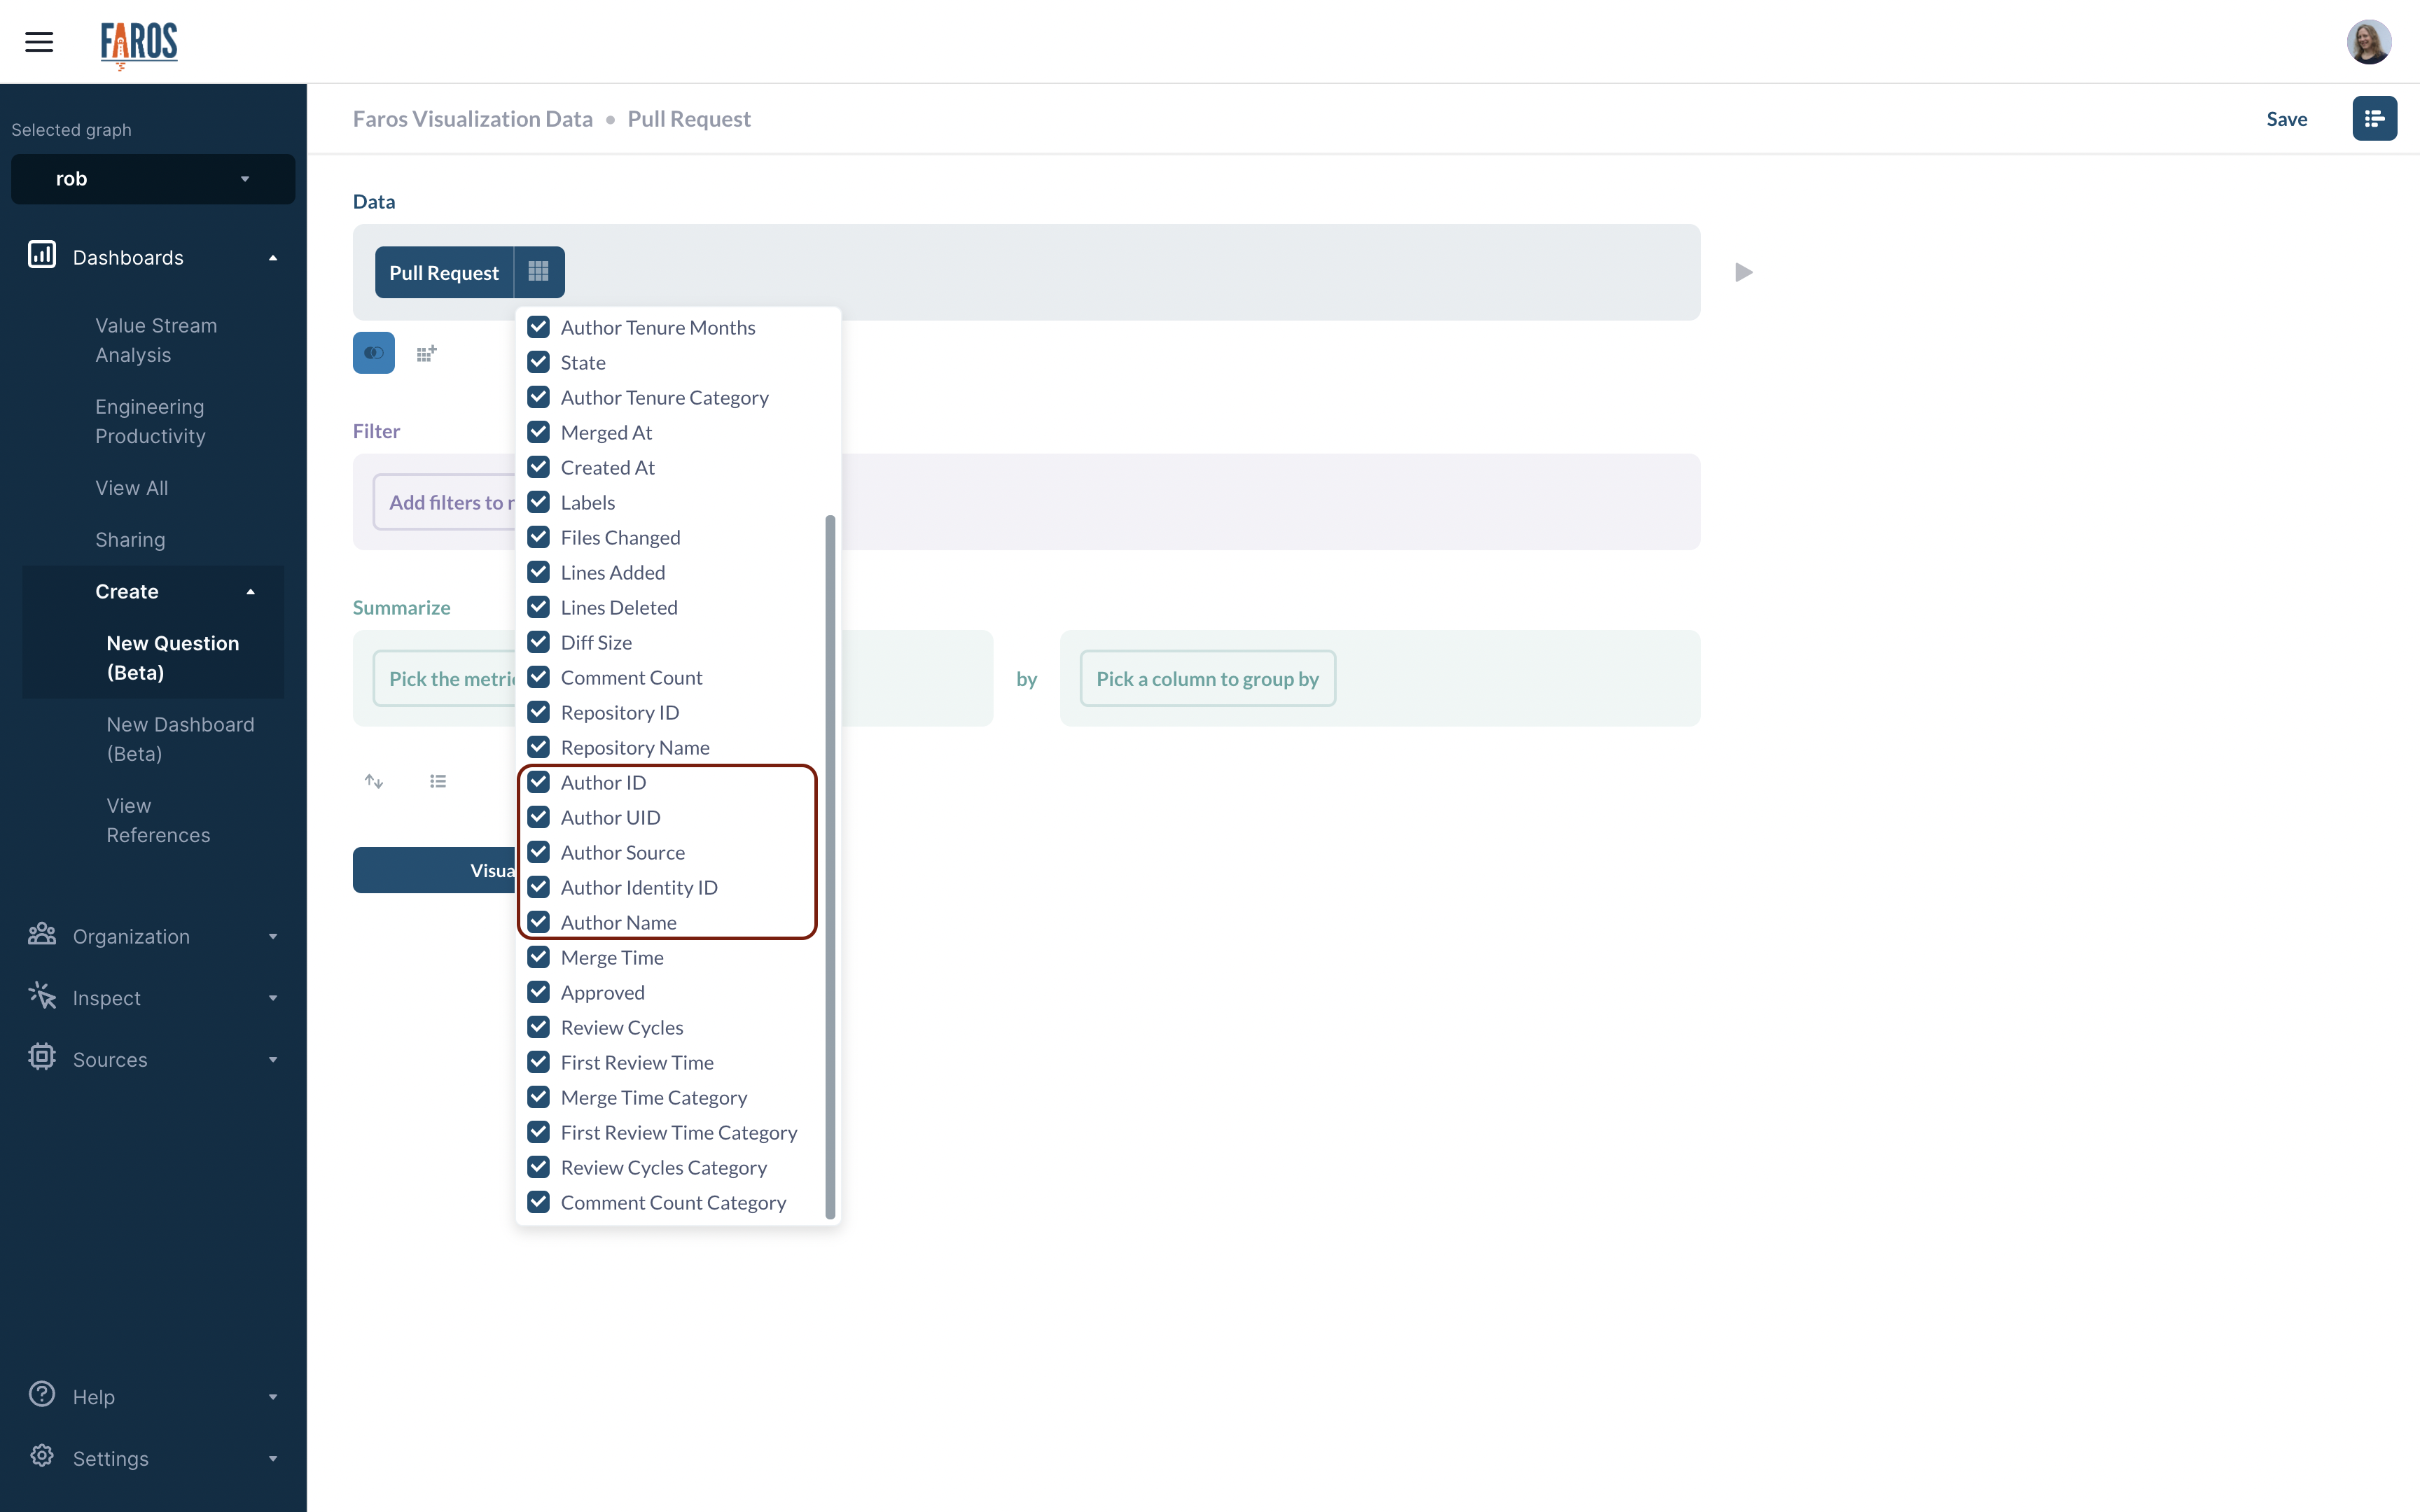
Task: Open the hamburger menu icon
Action: click(x=39, y=42)
